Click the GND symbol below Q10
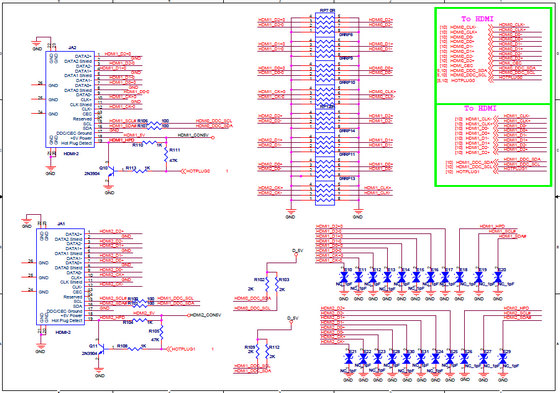The height and width of the screenshot is (393, 560). 109,189
